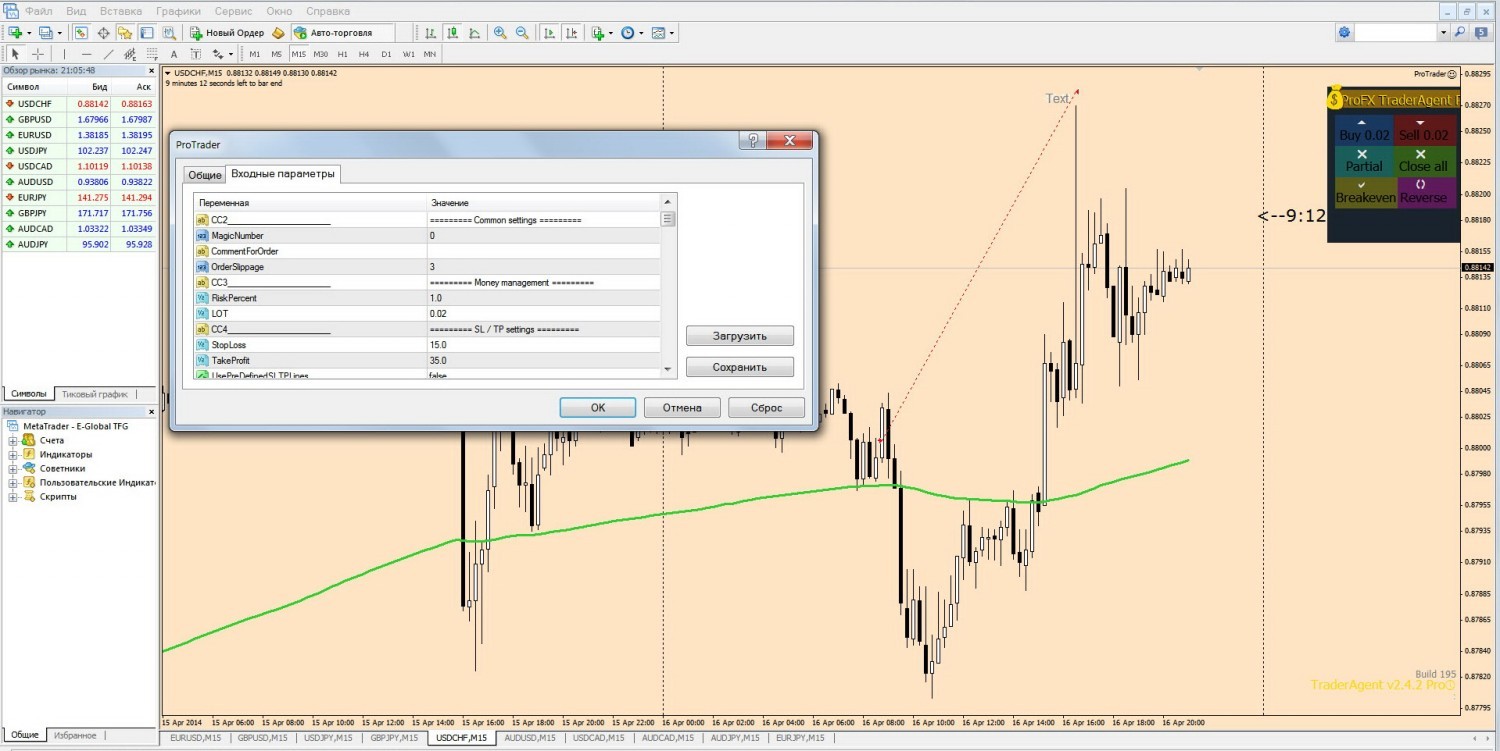Confirm ProTrader dialog with OK
Image resolution: width=1500 pixels, height=751 pixels.
click(x=598, y=407)
